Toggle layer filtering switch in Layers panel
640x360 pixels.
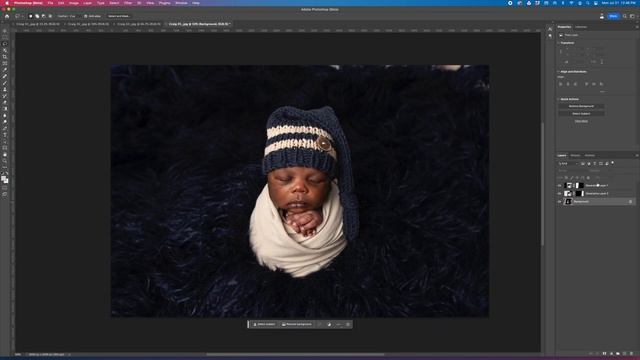(x=613, y=163)
